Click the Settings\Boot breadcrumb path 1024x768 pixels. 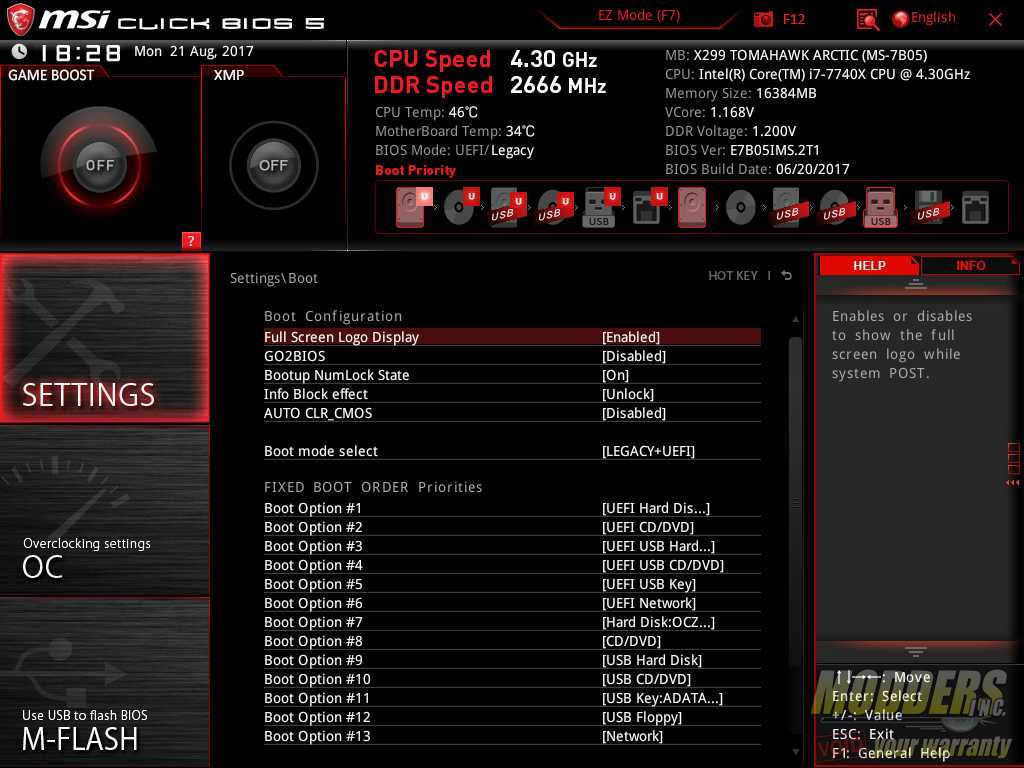(274, 278)
